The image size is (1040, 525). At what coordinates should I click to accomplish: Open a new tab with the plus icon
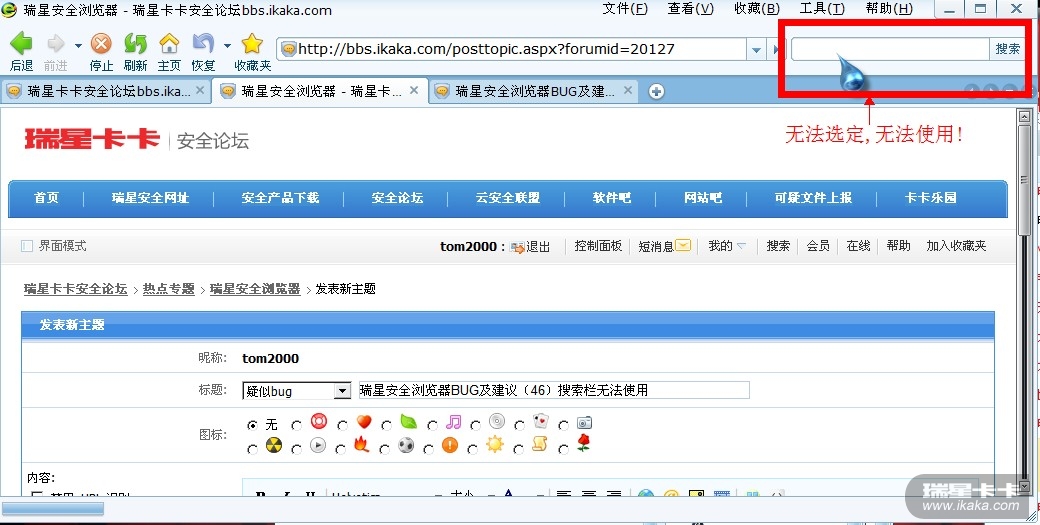pos(656,91)
